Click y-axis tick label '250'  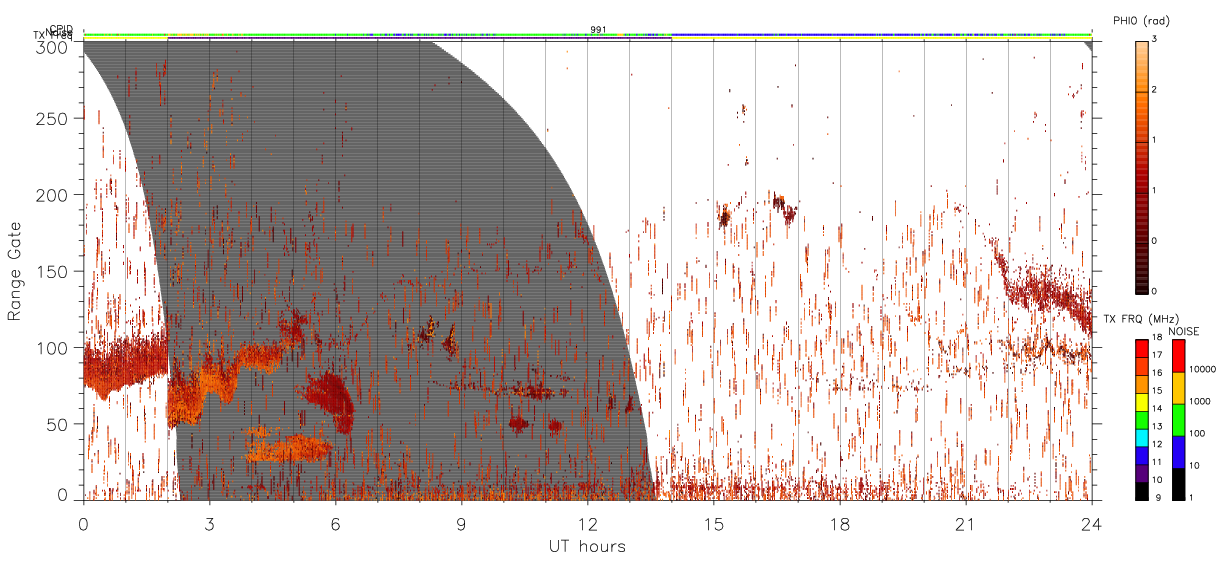(x=53, y=119)
